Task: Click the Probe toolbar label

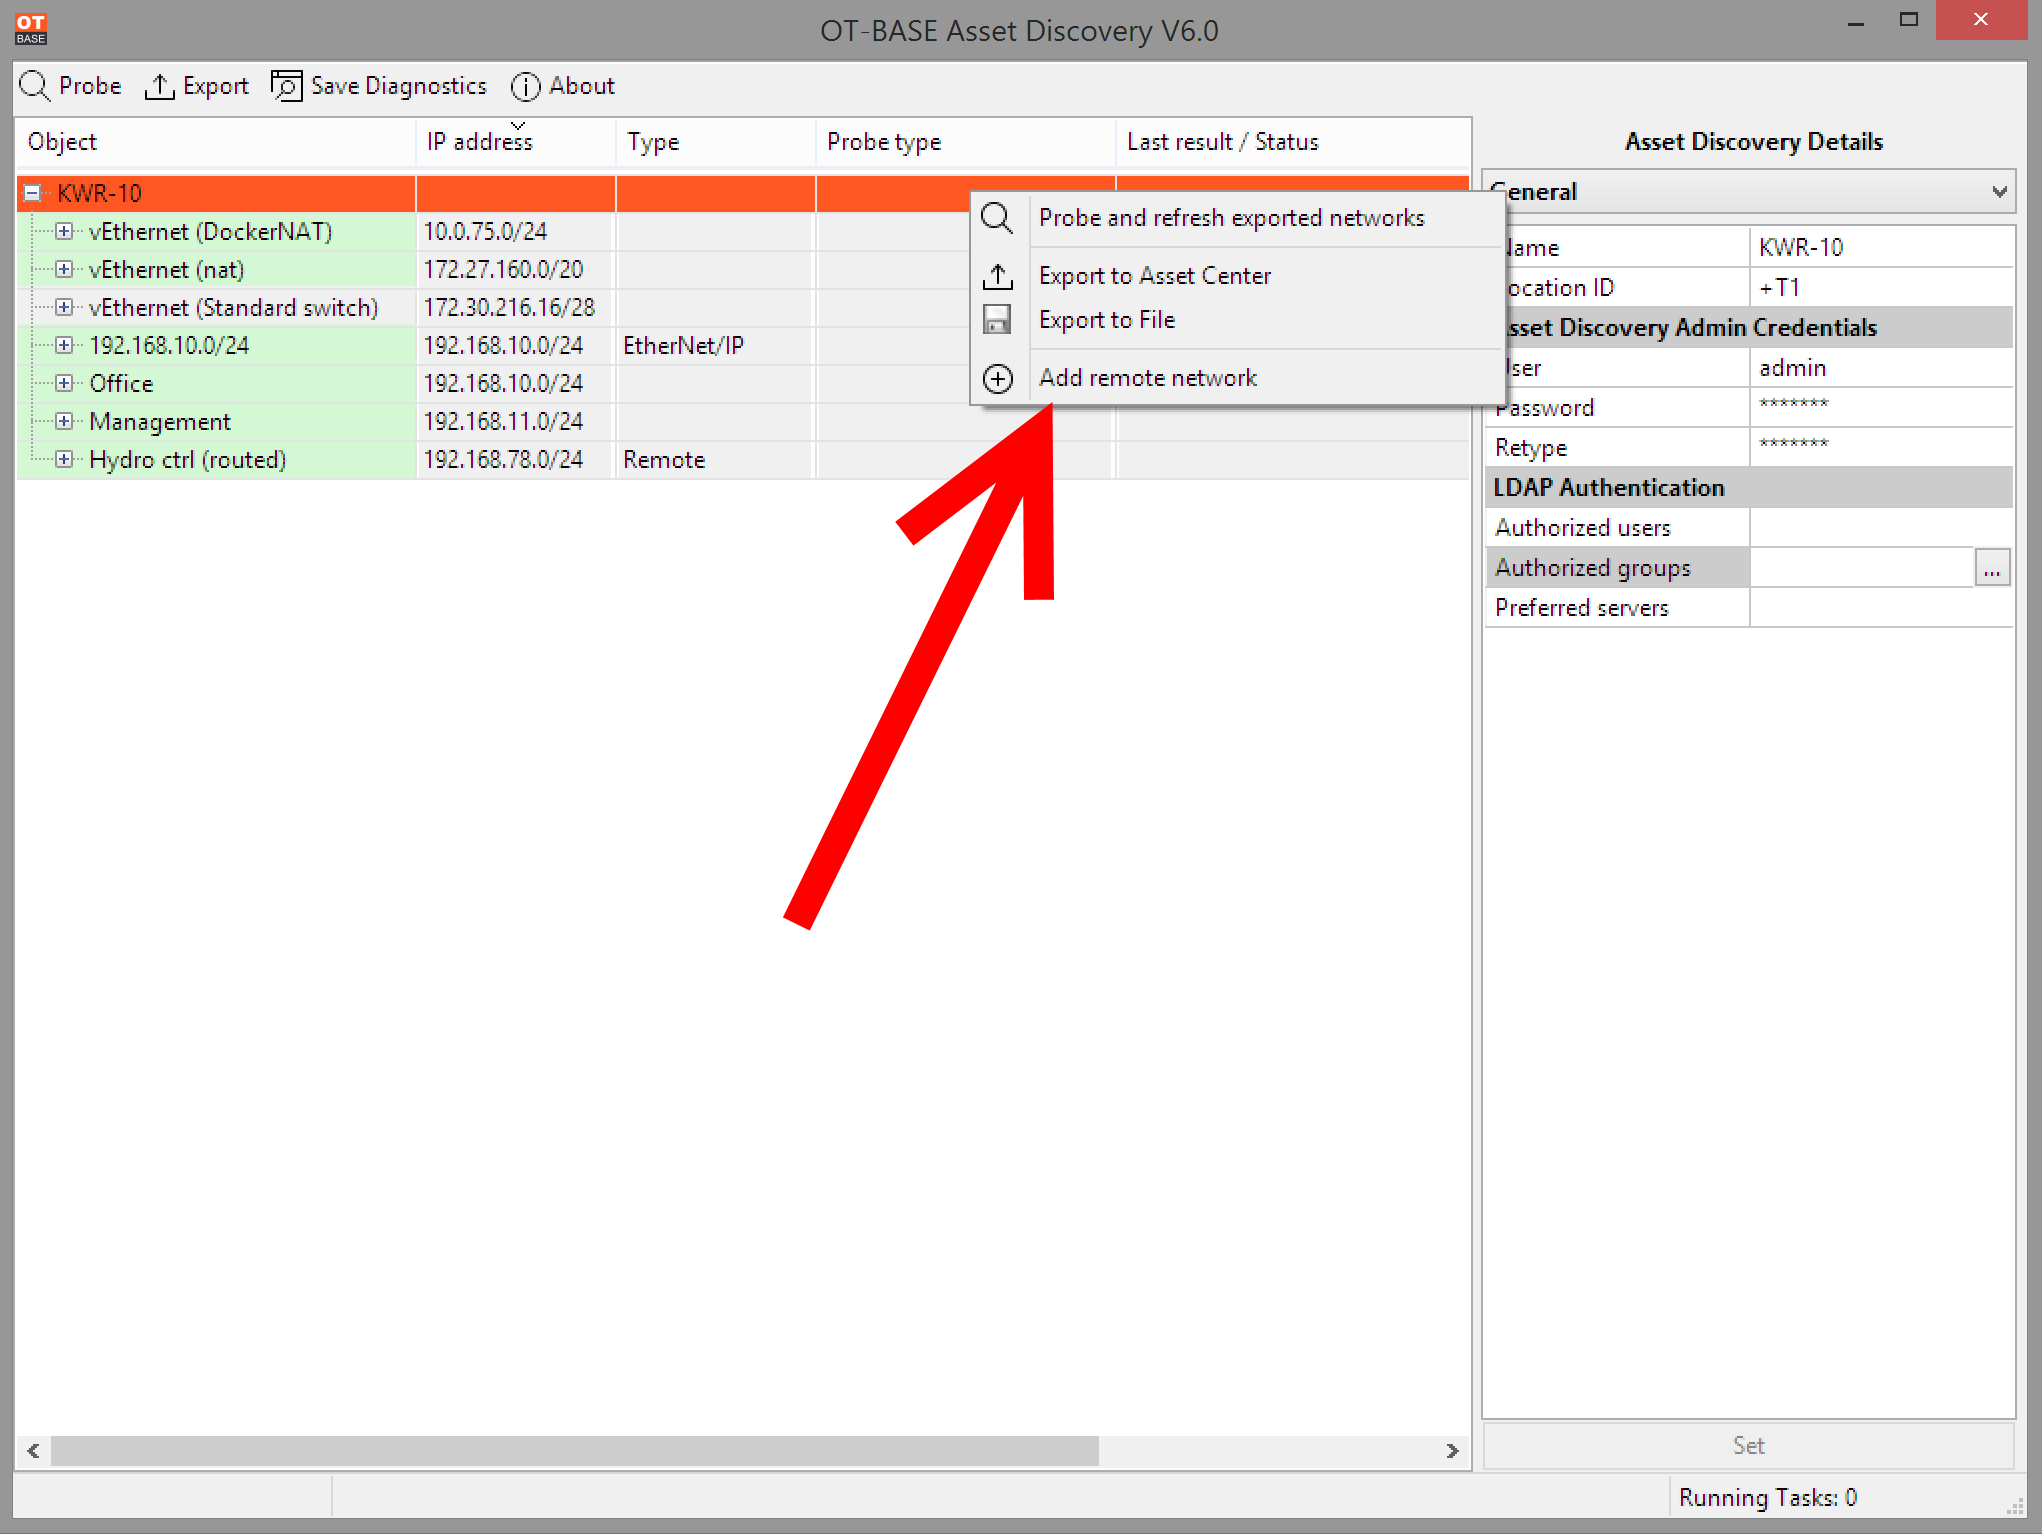Action: pos(90,86)
